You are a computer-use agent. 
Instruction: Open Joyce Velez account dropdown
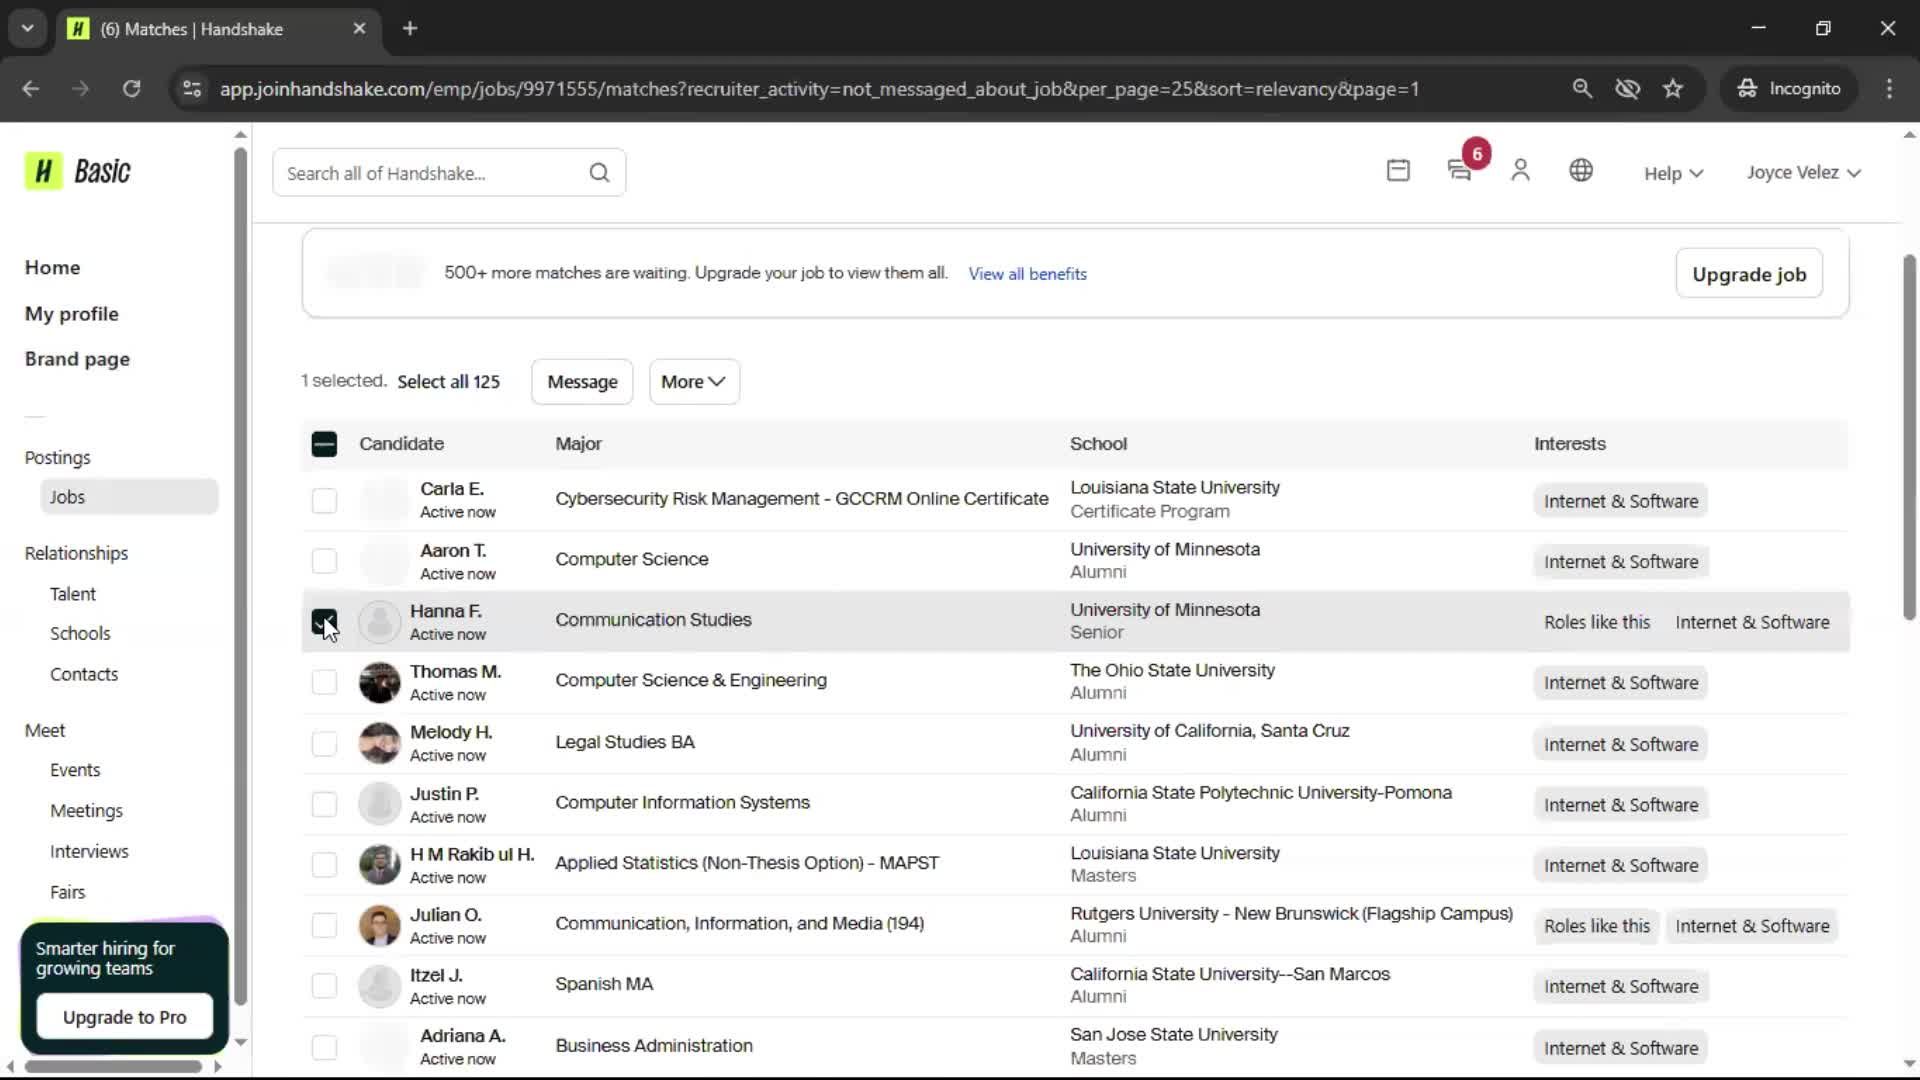1803,173
